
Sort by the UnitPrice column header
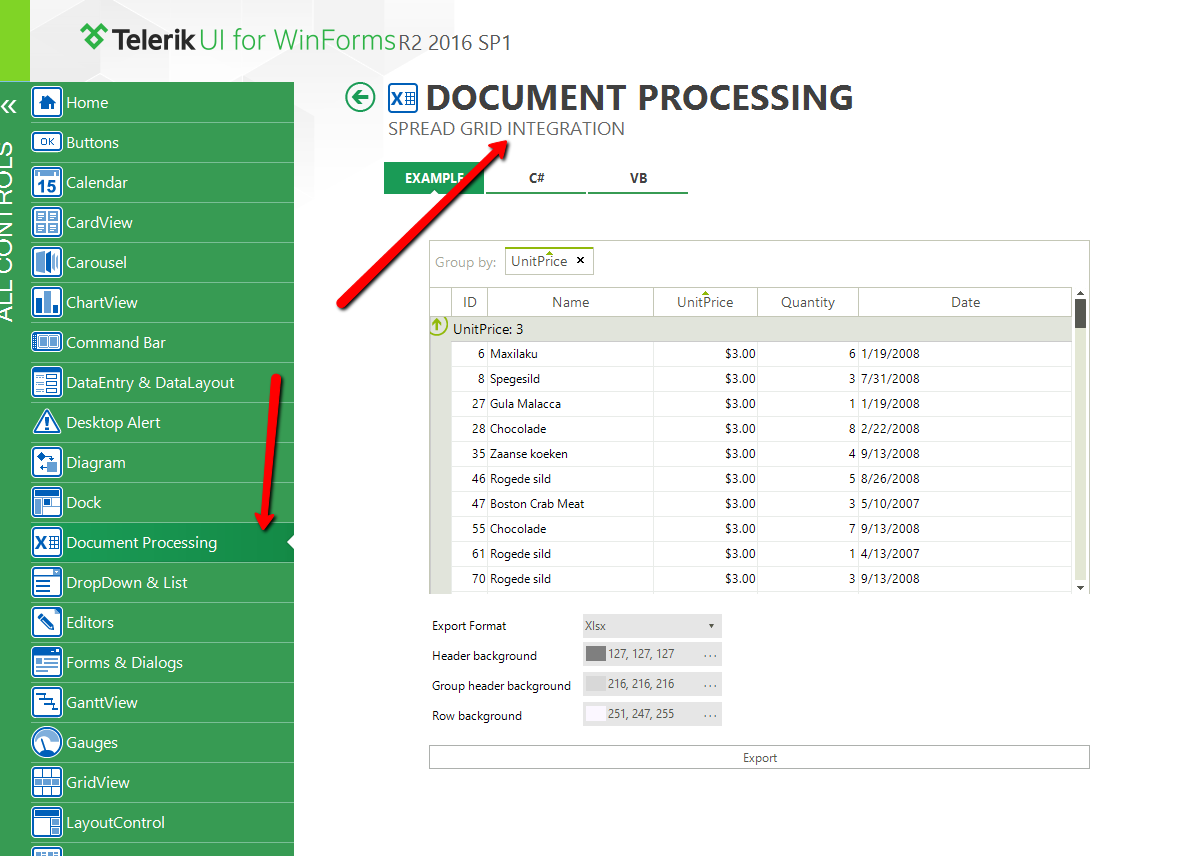pyautogui.click(x=705, y=302)
